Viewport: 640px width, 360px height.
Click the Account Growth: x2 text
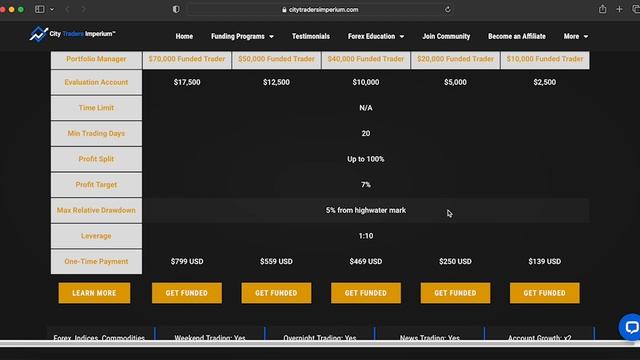click(x=540, y=338)
